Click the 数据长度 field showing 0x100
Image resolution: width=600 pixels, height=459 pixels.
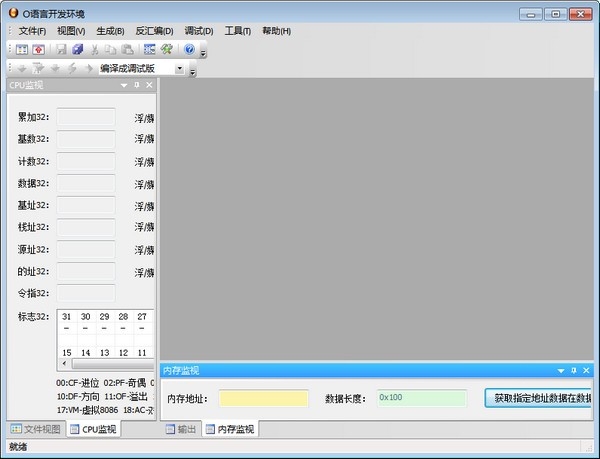point(420,398)
